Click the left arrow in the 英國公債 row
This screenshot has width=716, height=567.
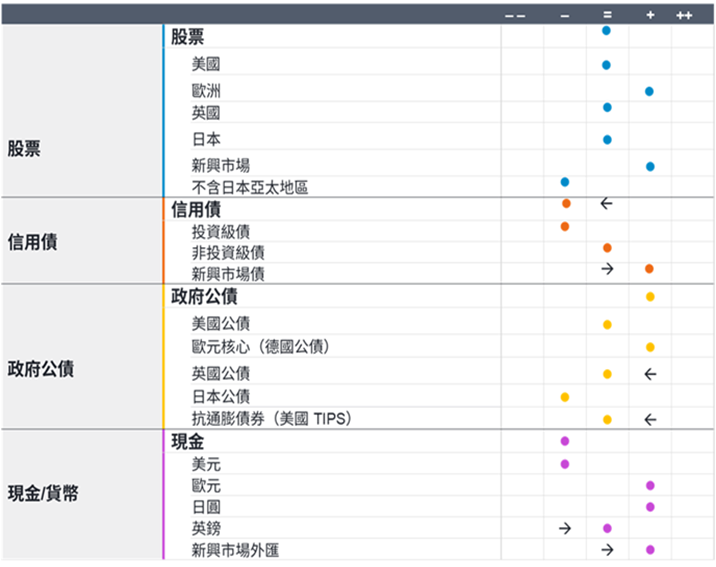pos(650,374)
